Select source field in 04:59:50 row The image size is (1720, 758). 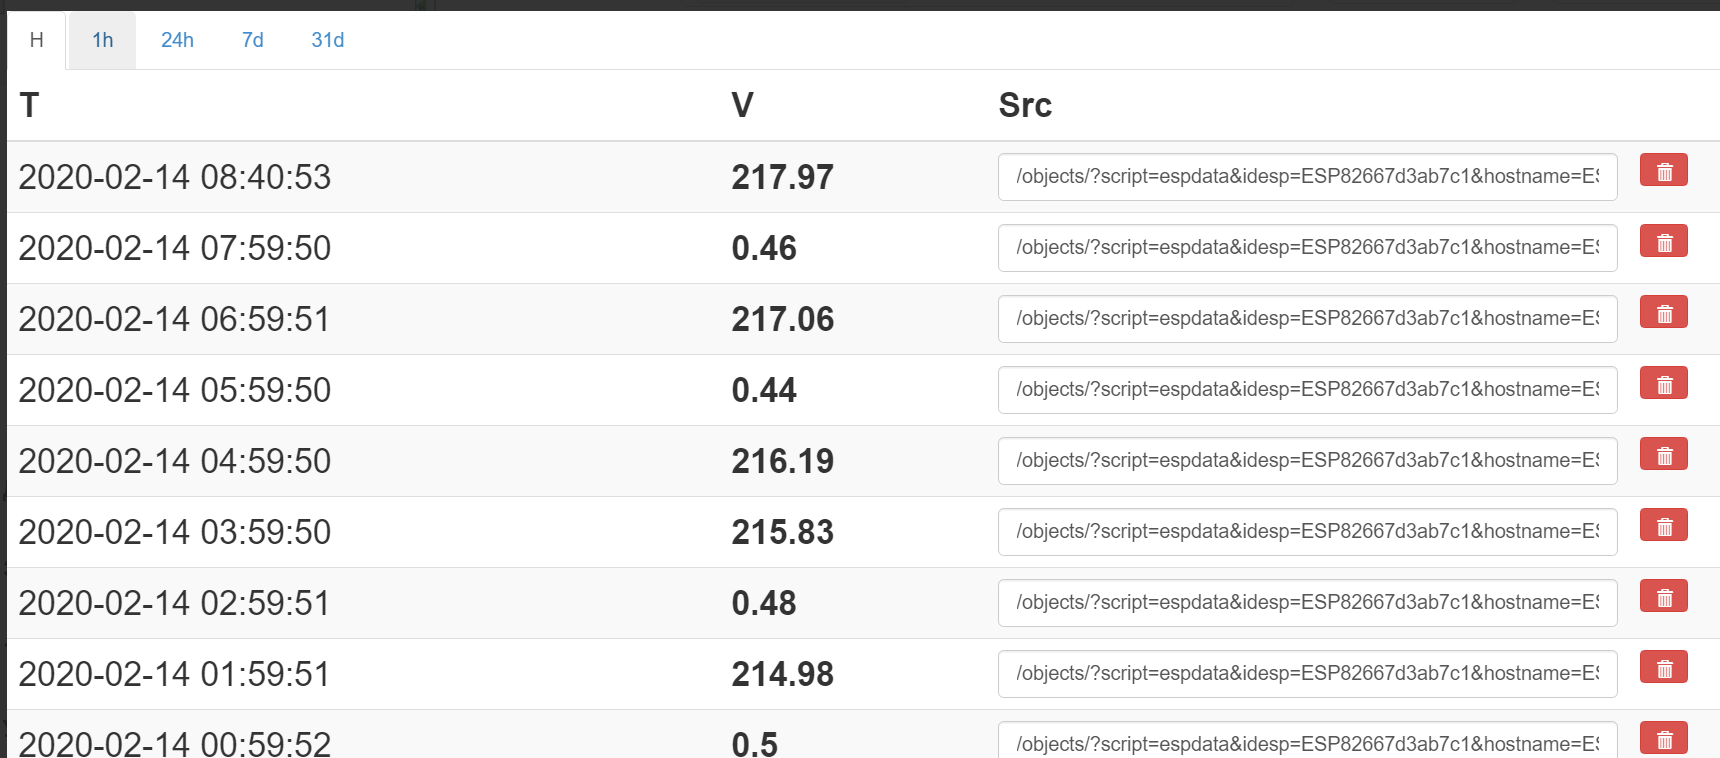1307,461
